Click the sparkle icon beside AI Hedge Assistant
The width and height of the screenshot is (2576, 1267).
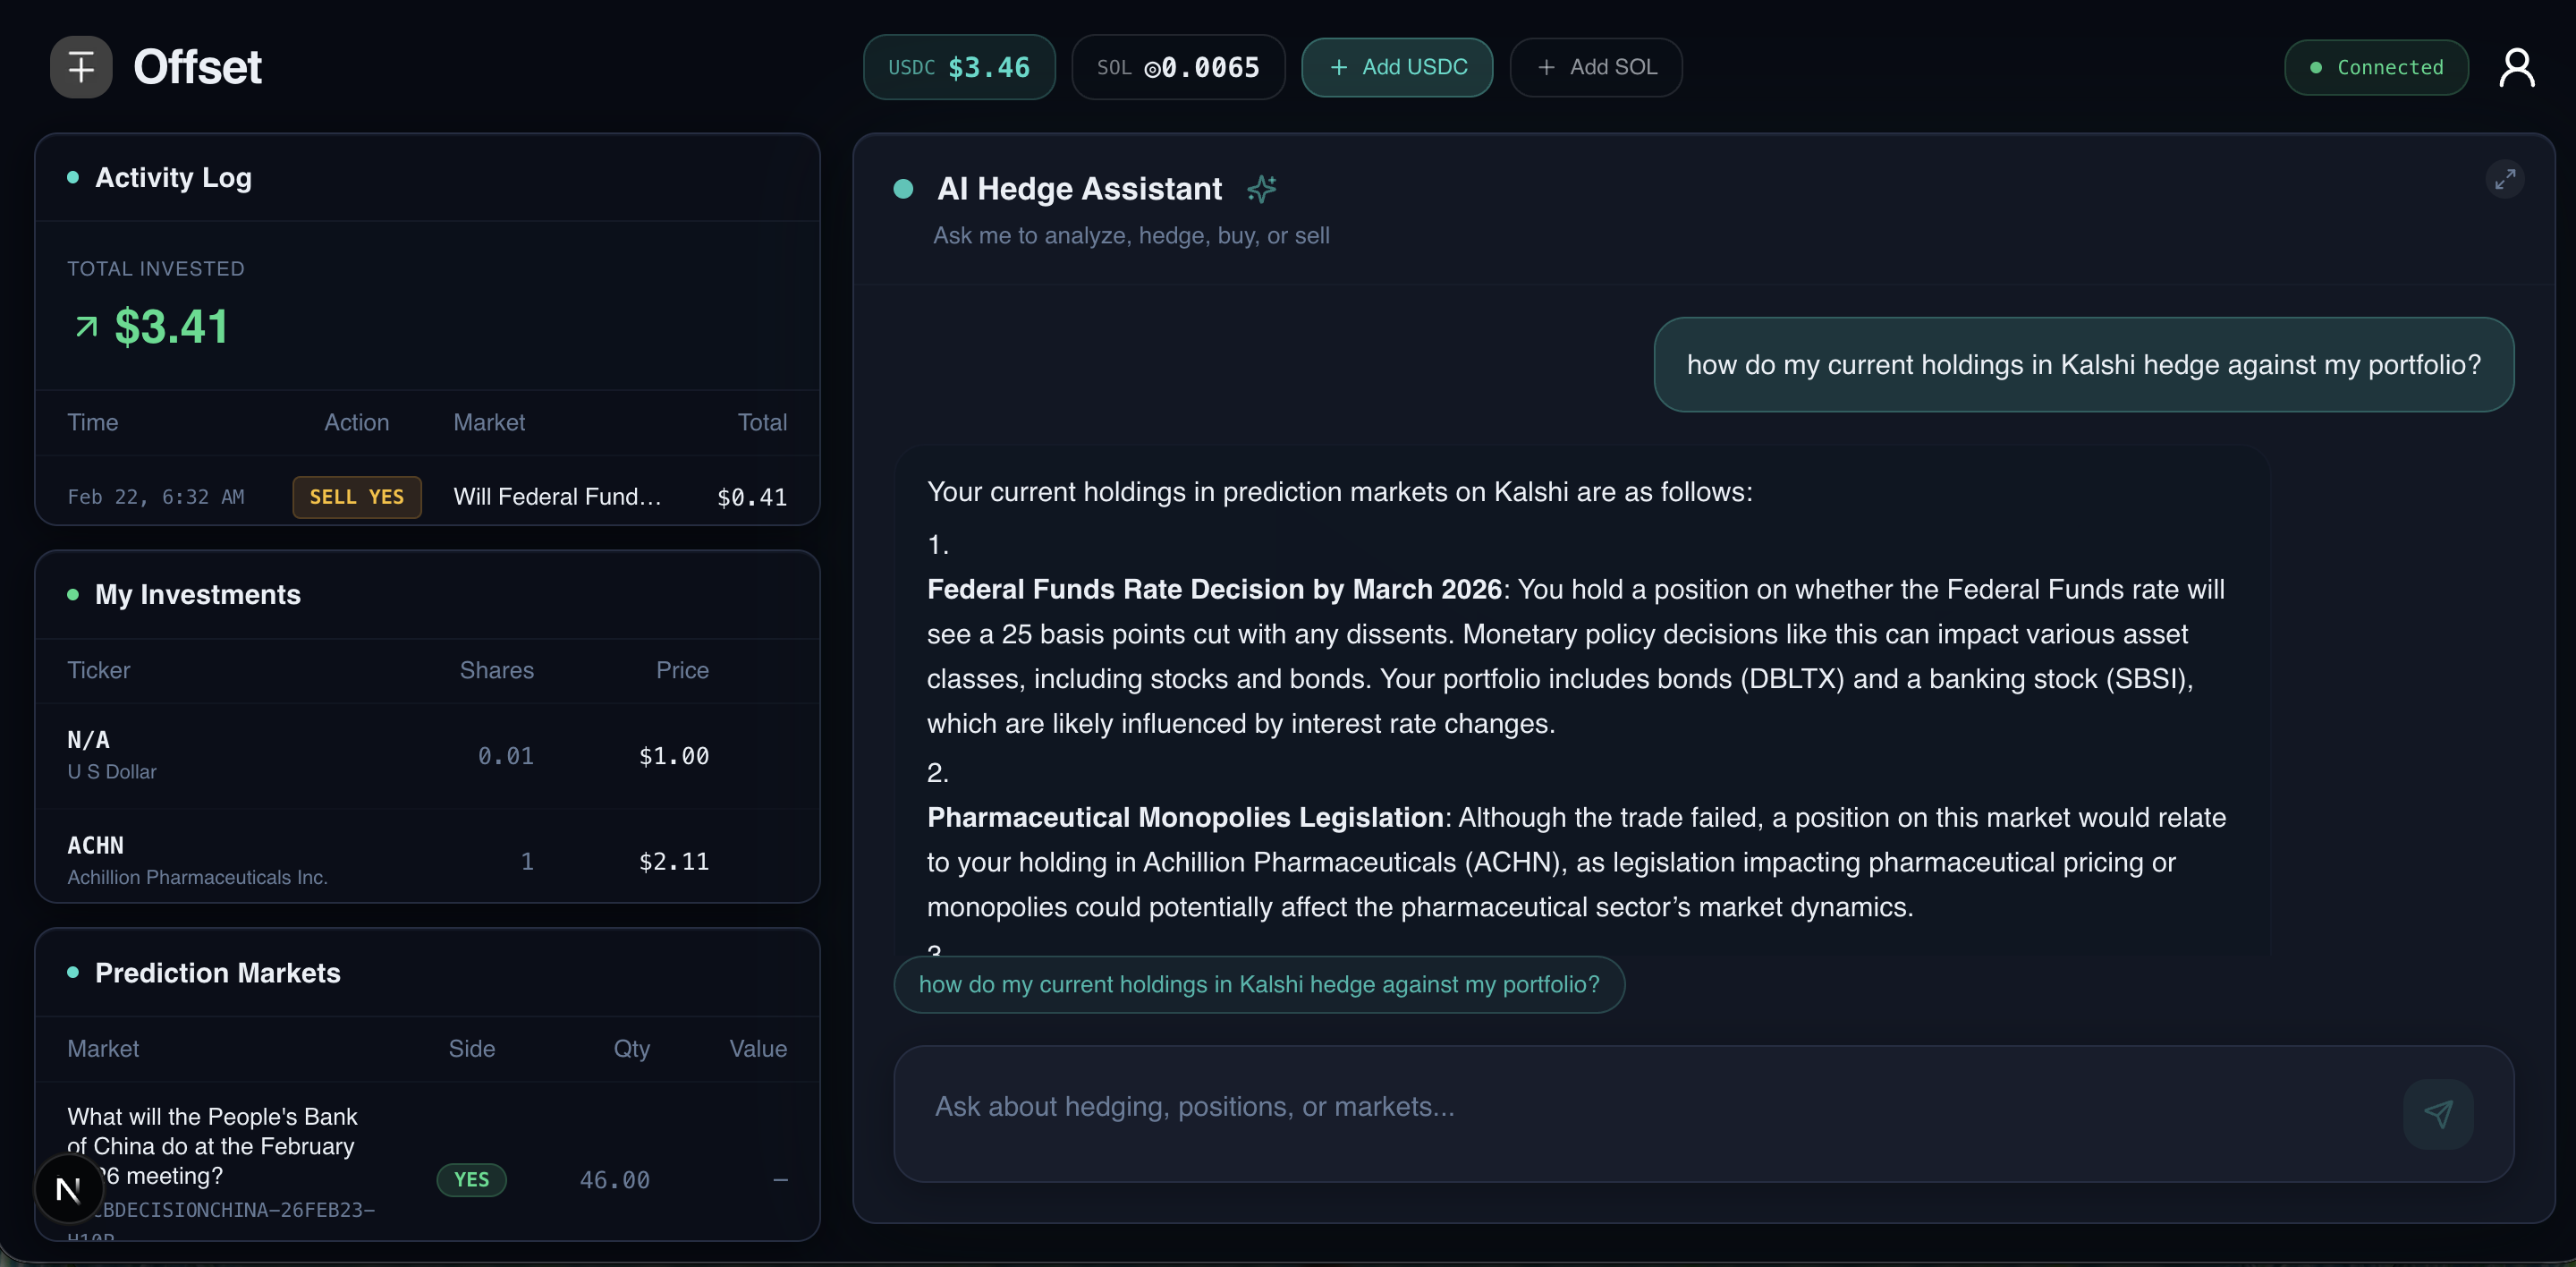(x=1261, y=188)
